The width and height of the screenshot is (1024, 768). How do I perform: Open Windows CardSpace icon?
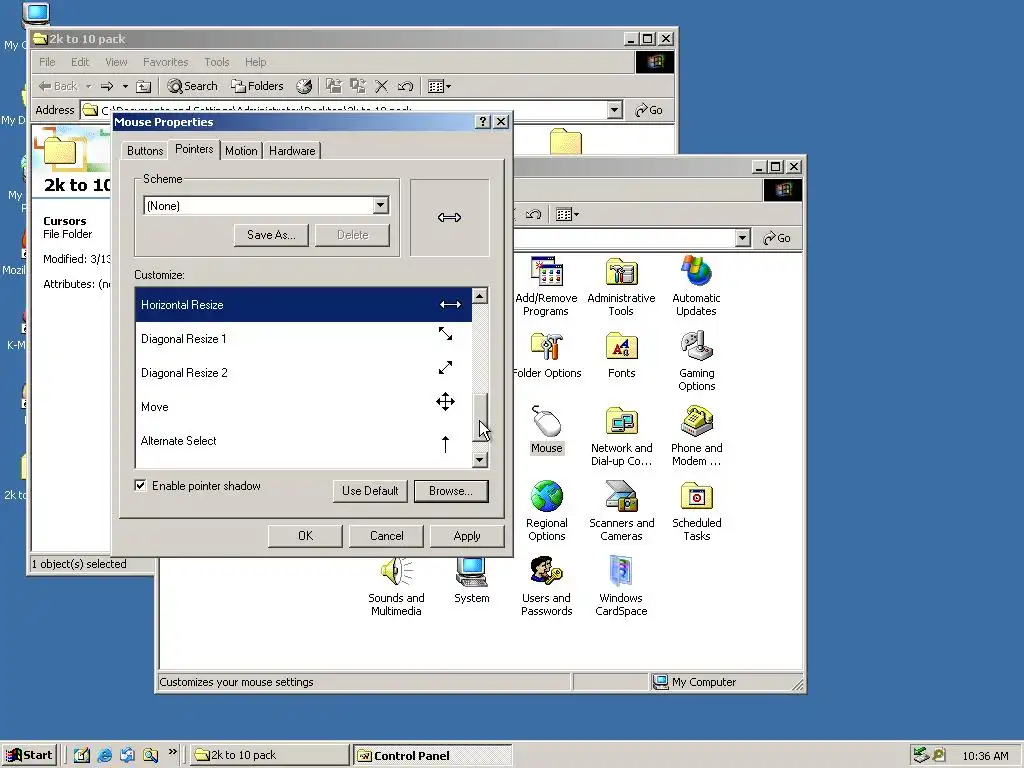621,586
